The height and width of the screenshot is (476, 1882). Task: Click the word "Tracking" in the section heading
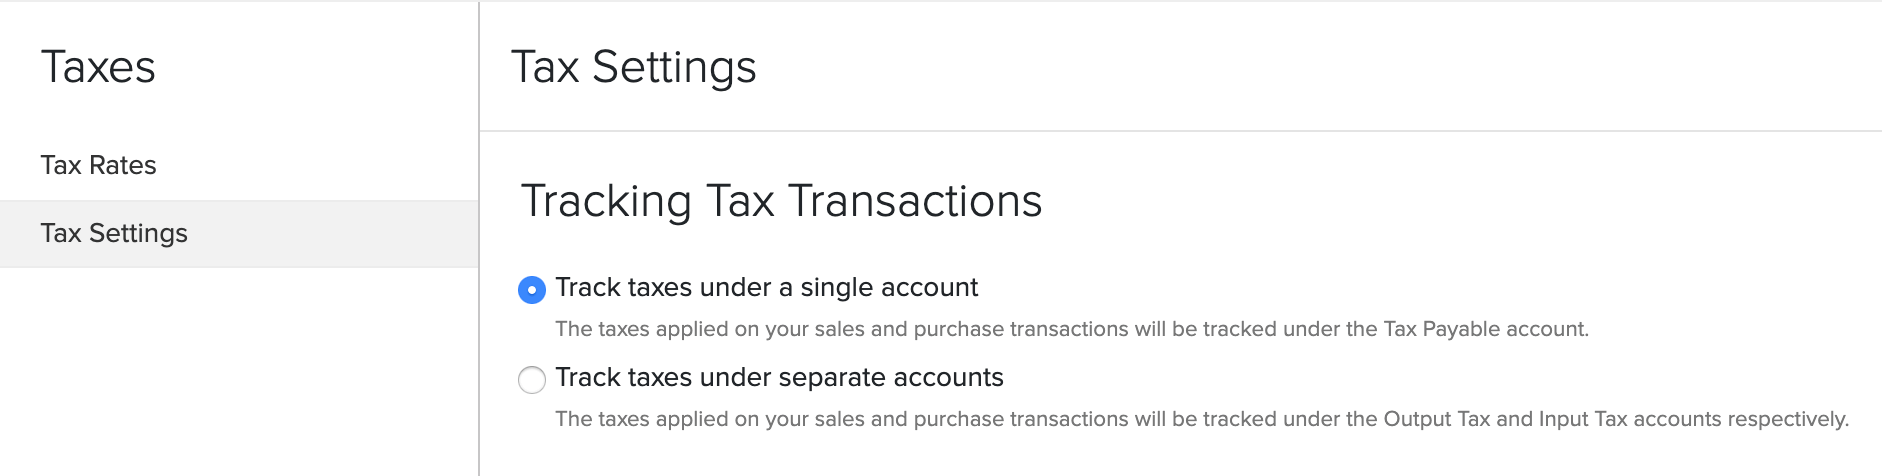pos(606,201)
